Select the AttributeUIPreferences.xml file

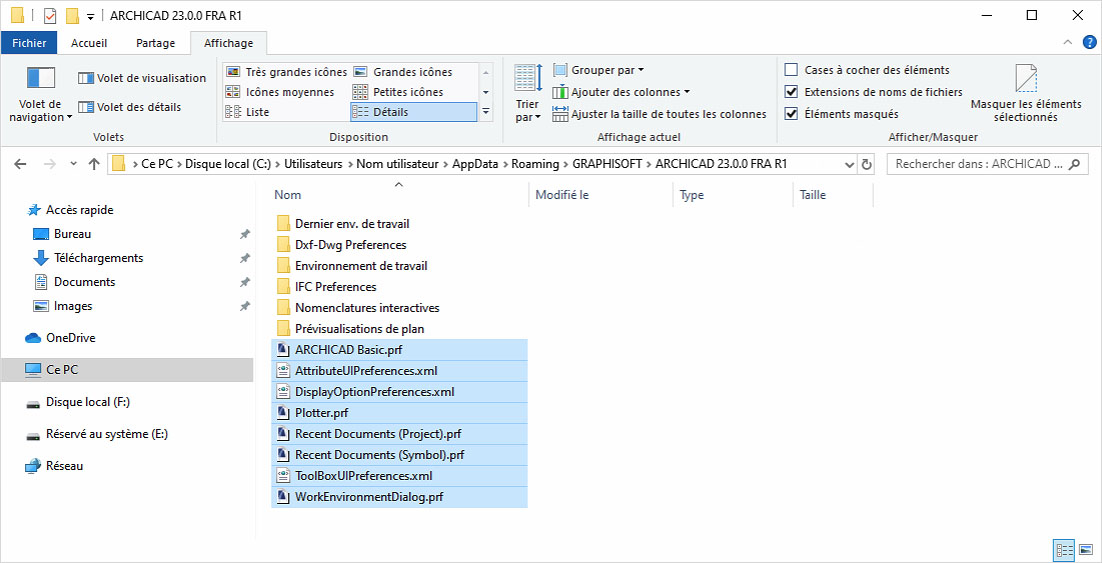tap(399, 370)
